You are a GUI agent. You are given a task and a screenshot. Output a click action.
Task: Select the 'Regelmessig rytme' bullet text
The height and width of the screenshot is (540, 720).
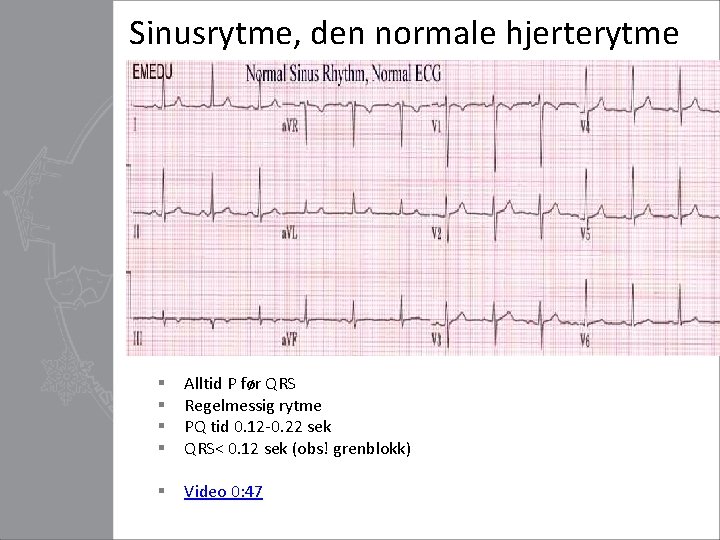coord(253,405)
